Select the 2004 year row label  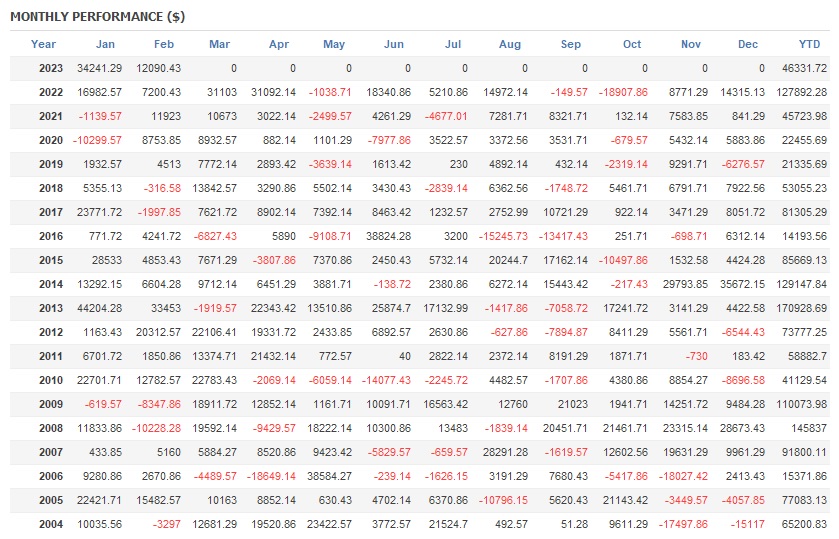coord(50,524)
